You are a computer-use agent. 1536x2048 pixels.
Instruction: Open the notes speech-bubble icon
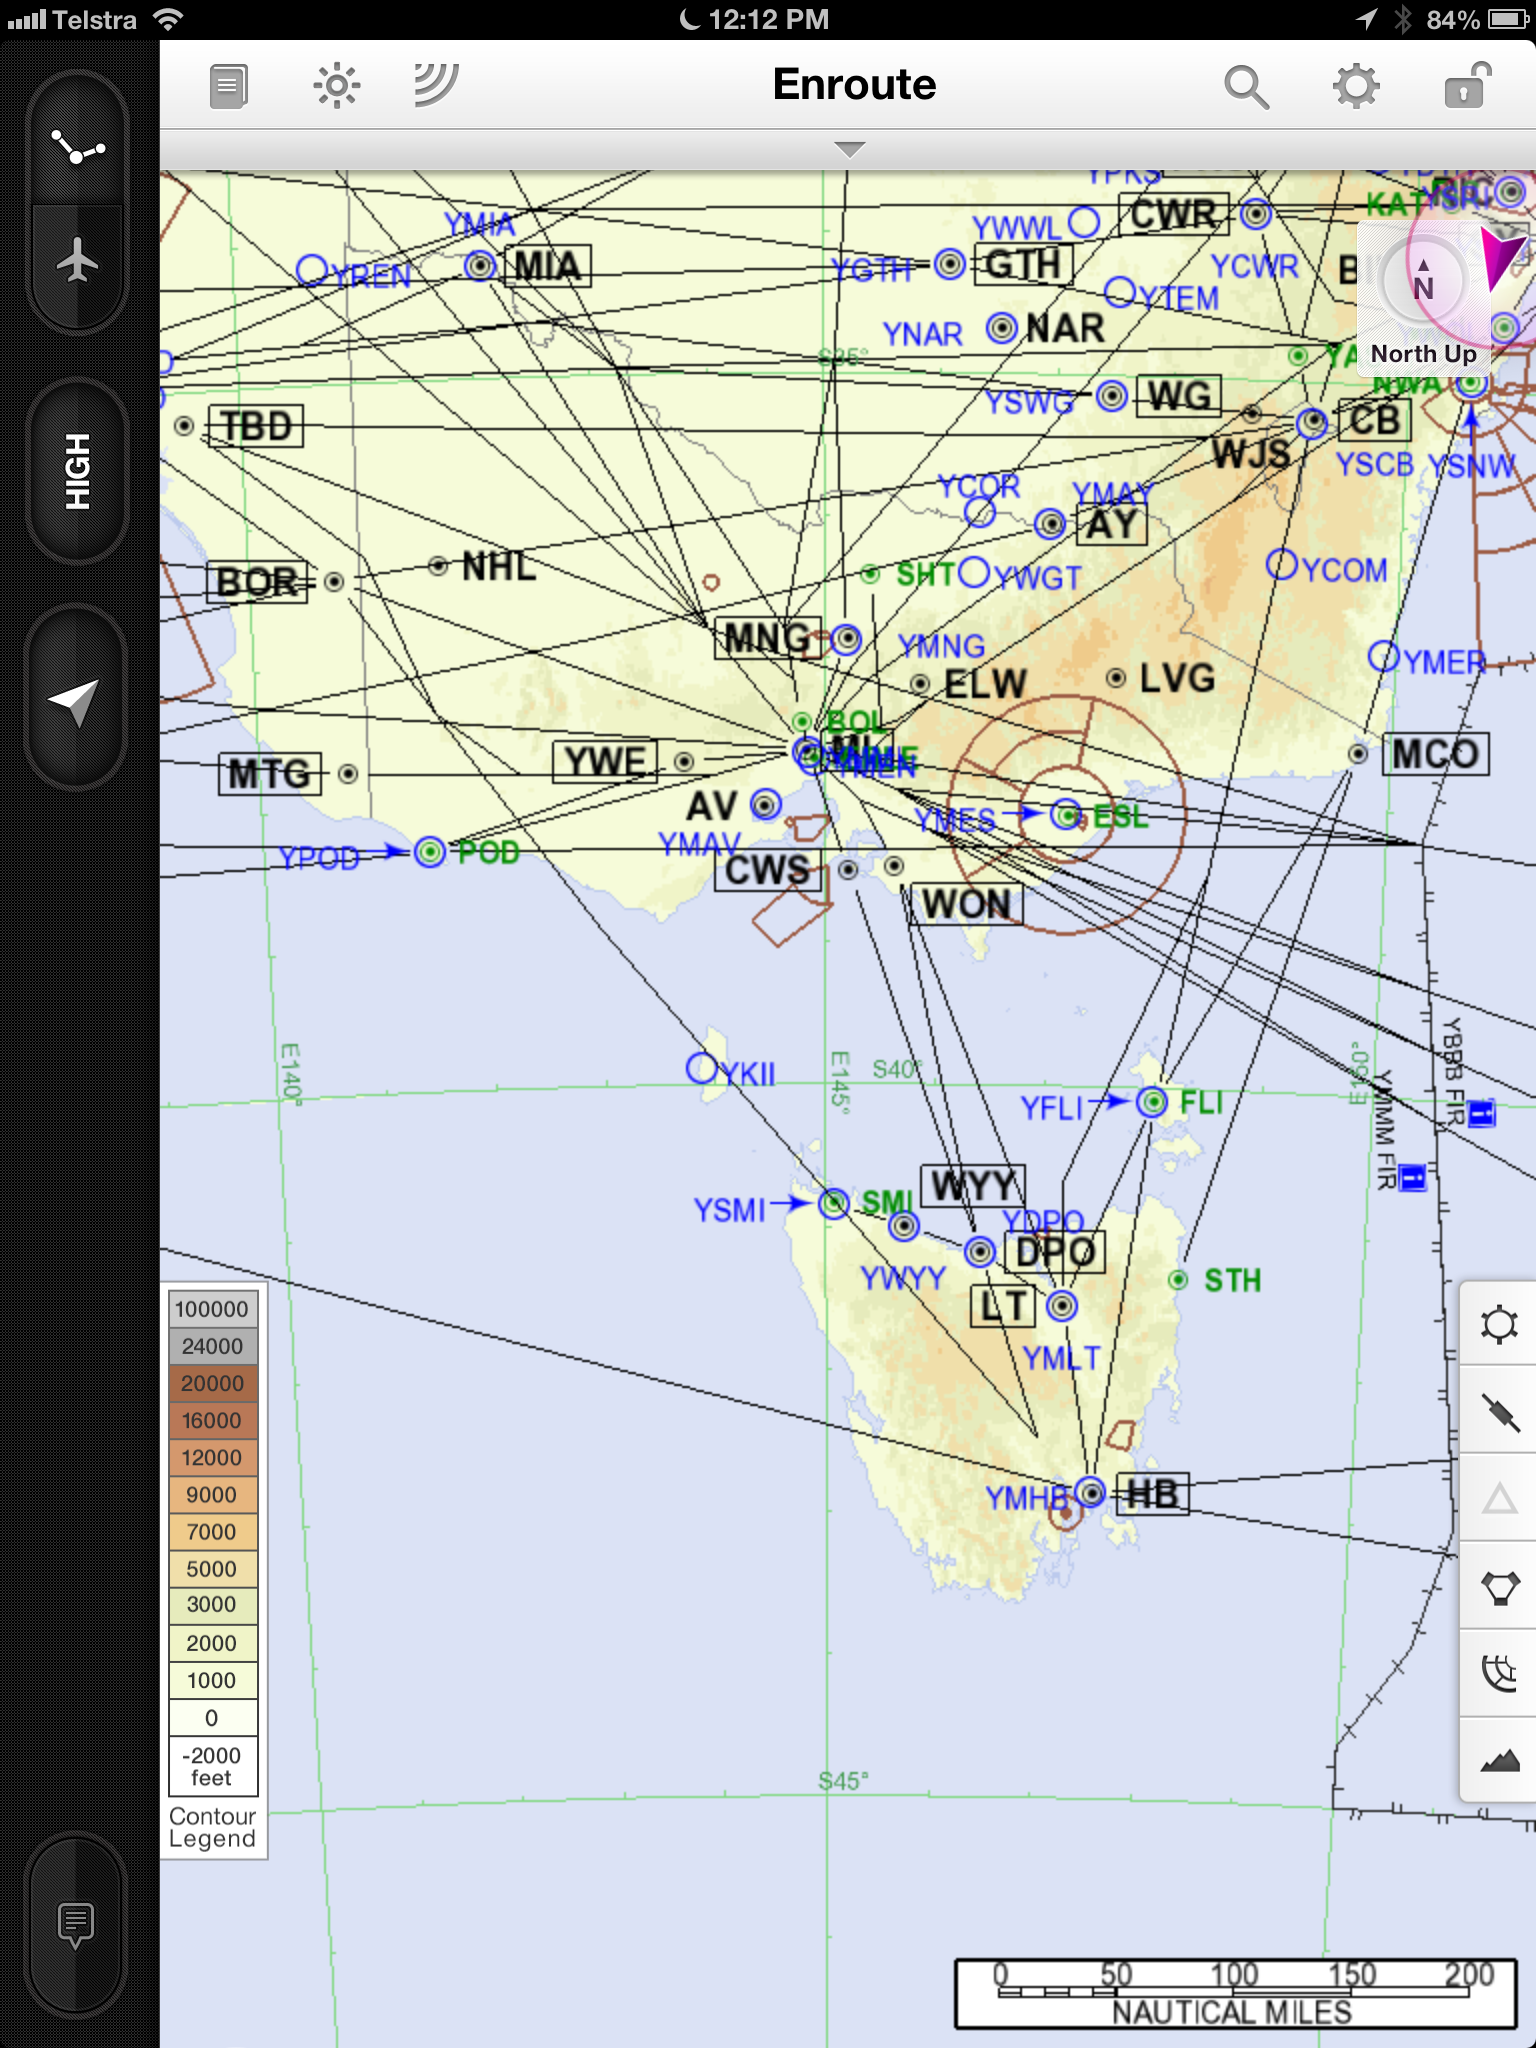(77, 1924)
